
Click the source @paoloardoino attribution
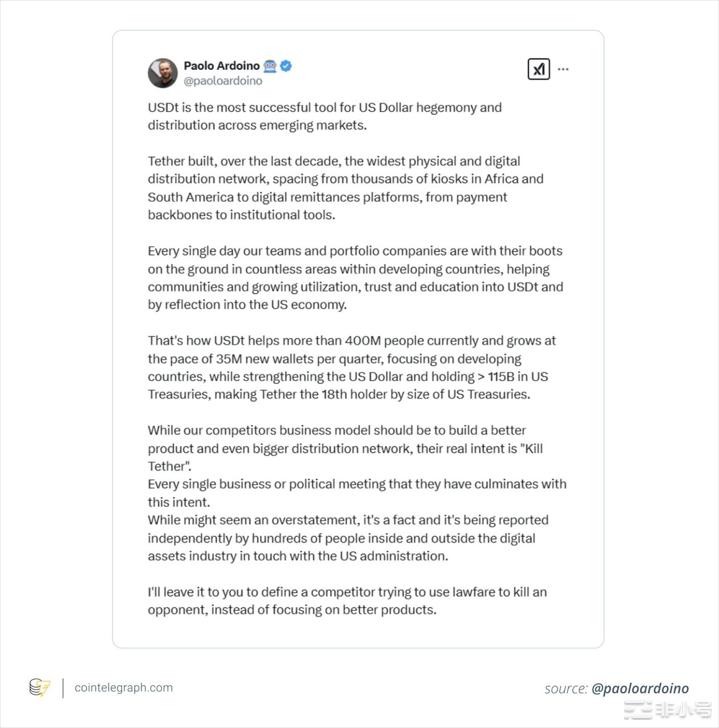(616, 688)
